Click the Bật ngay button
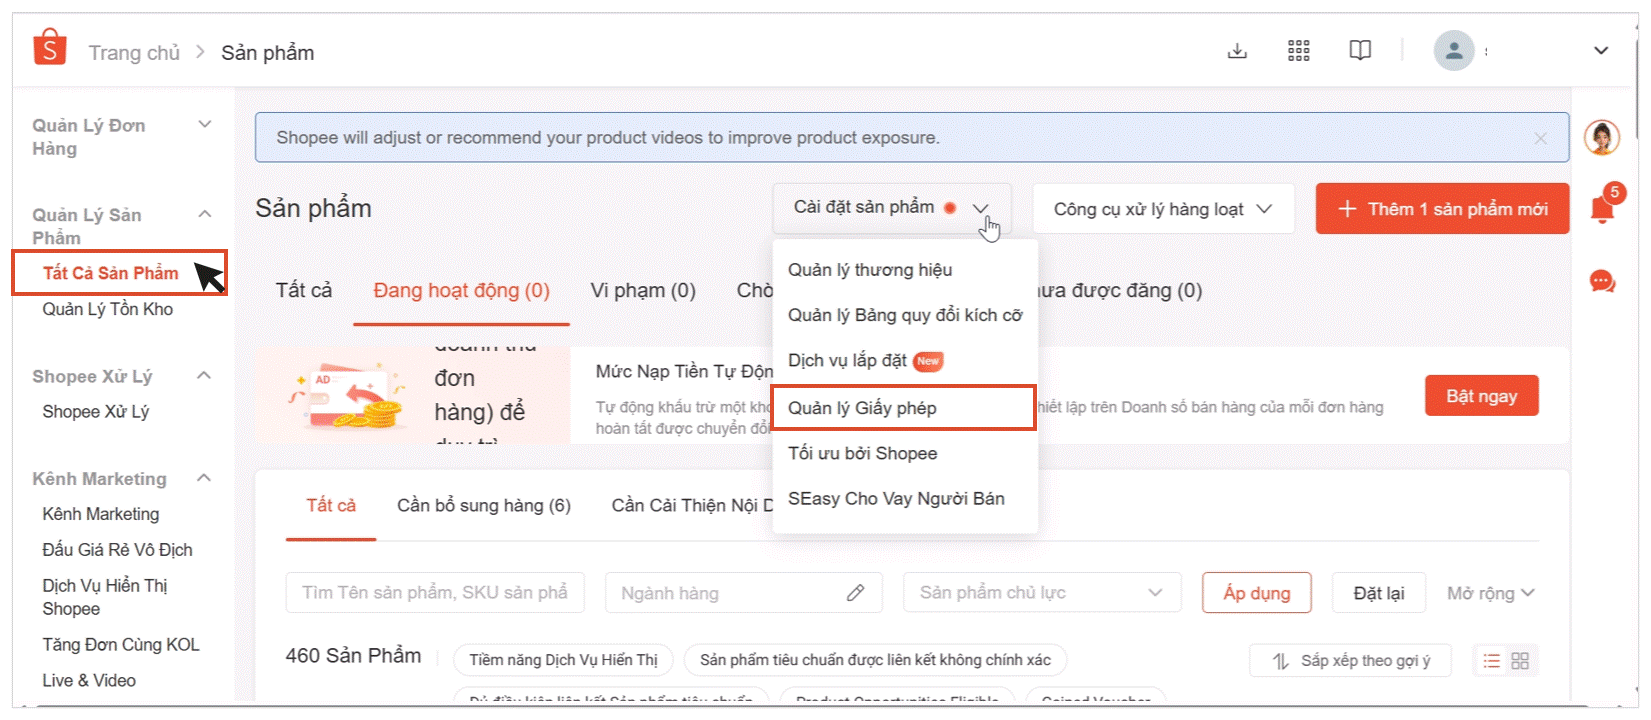 pyautogui.click(x=1481, y=396)
